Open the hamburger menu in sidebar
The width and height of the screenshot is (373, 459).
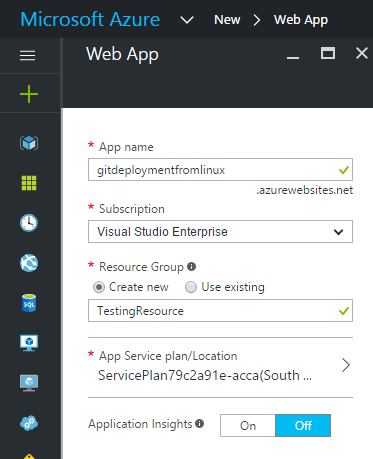point(28,55)
